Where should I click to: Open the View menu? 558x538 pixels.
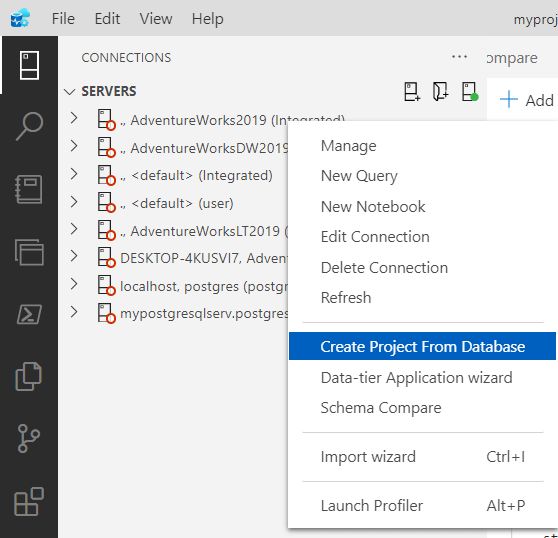click(156, 19)
